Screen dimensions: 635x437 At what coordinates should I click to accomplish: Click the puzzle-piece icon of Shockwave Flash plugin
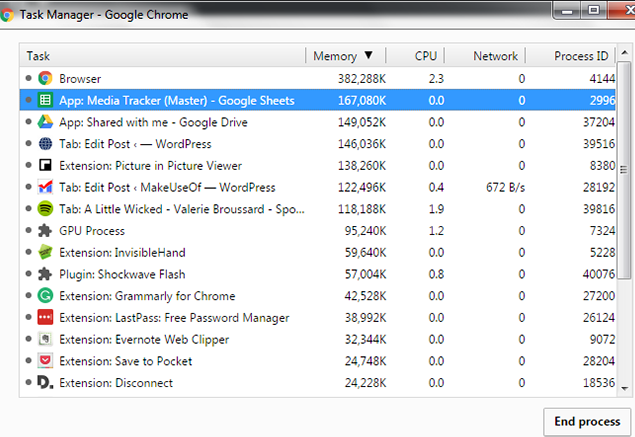coord(45,274)
